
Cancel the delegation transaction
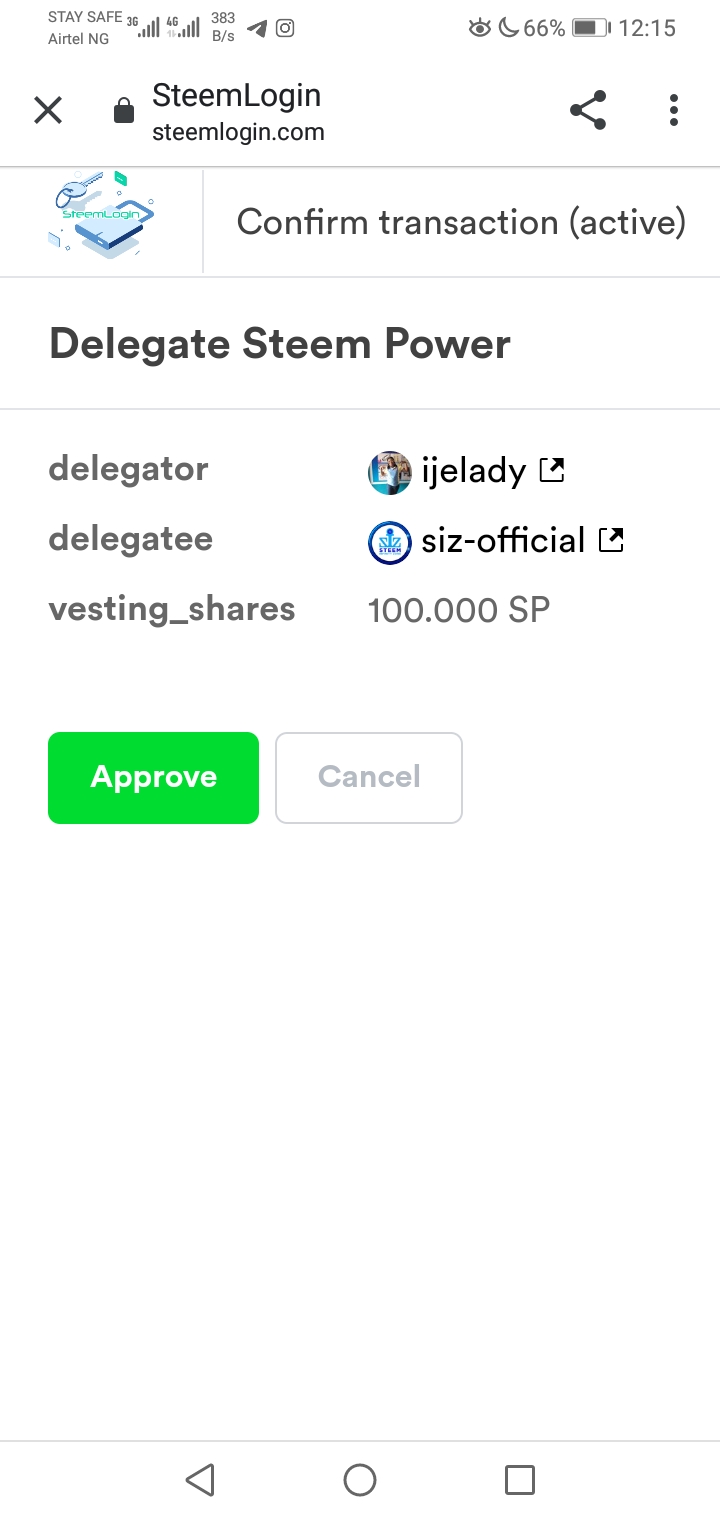point(369,778)
